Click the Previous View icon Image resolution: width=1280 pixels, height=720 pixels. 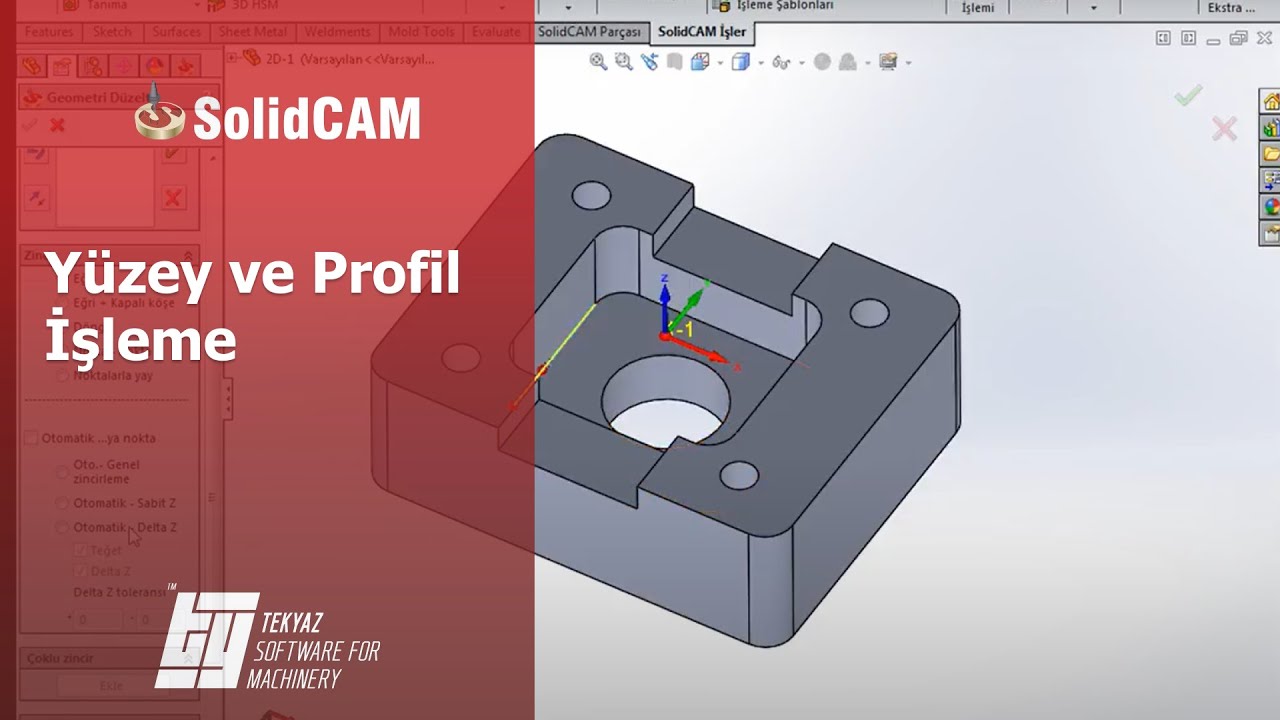pyautogui.click(x=650, y=62)
